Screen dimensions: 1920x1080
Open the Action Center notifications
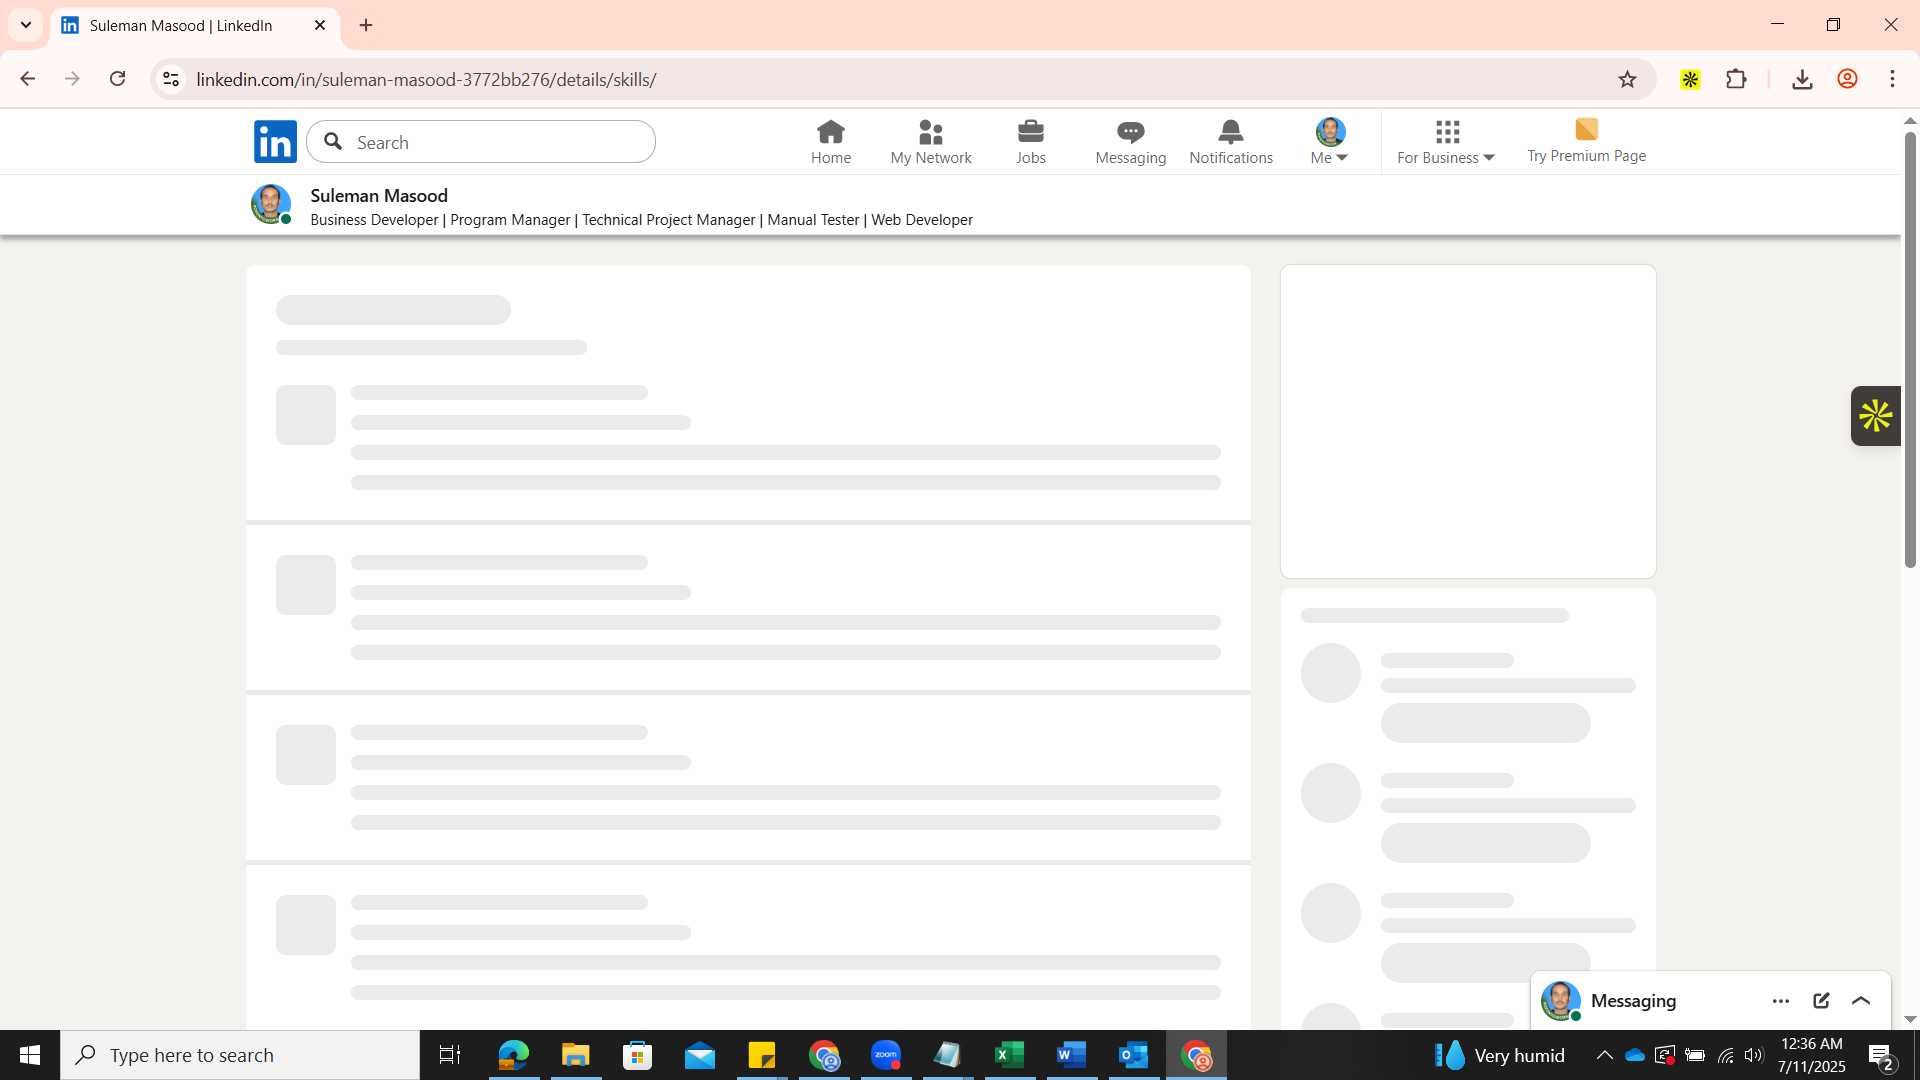(x=1881, y=1055)
